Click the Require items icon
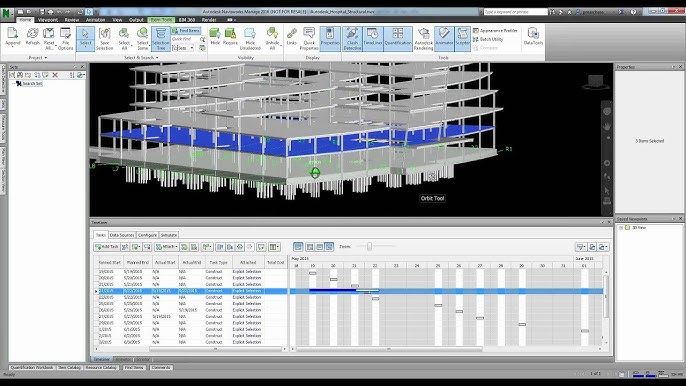 point(231,37)
